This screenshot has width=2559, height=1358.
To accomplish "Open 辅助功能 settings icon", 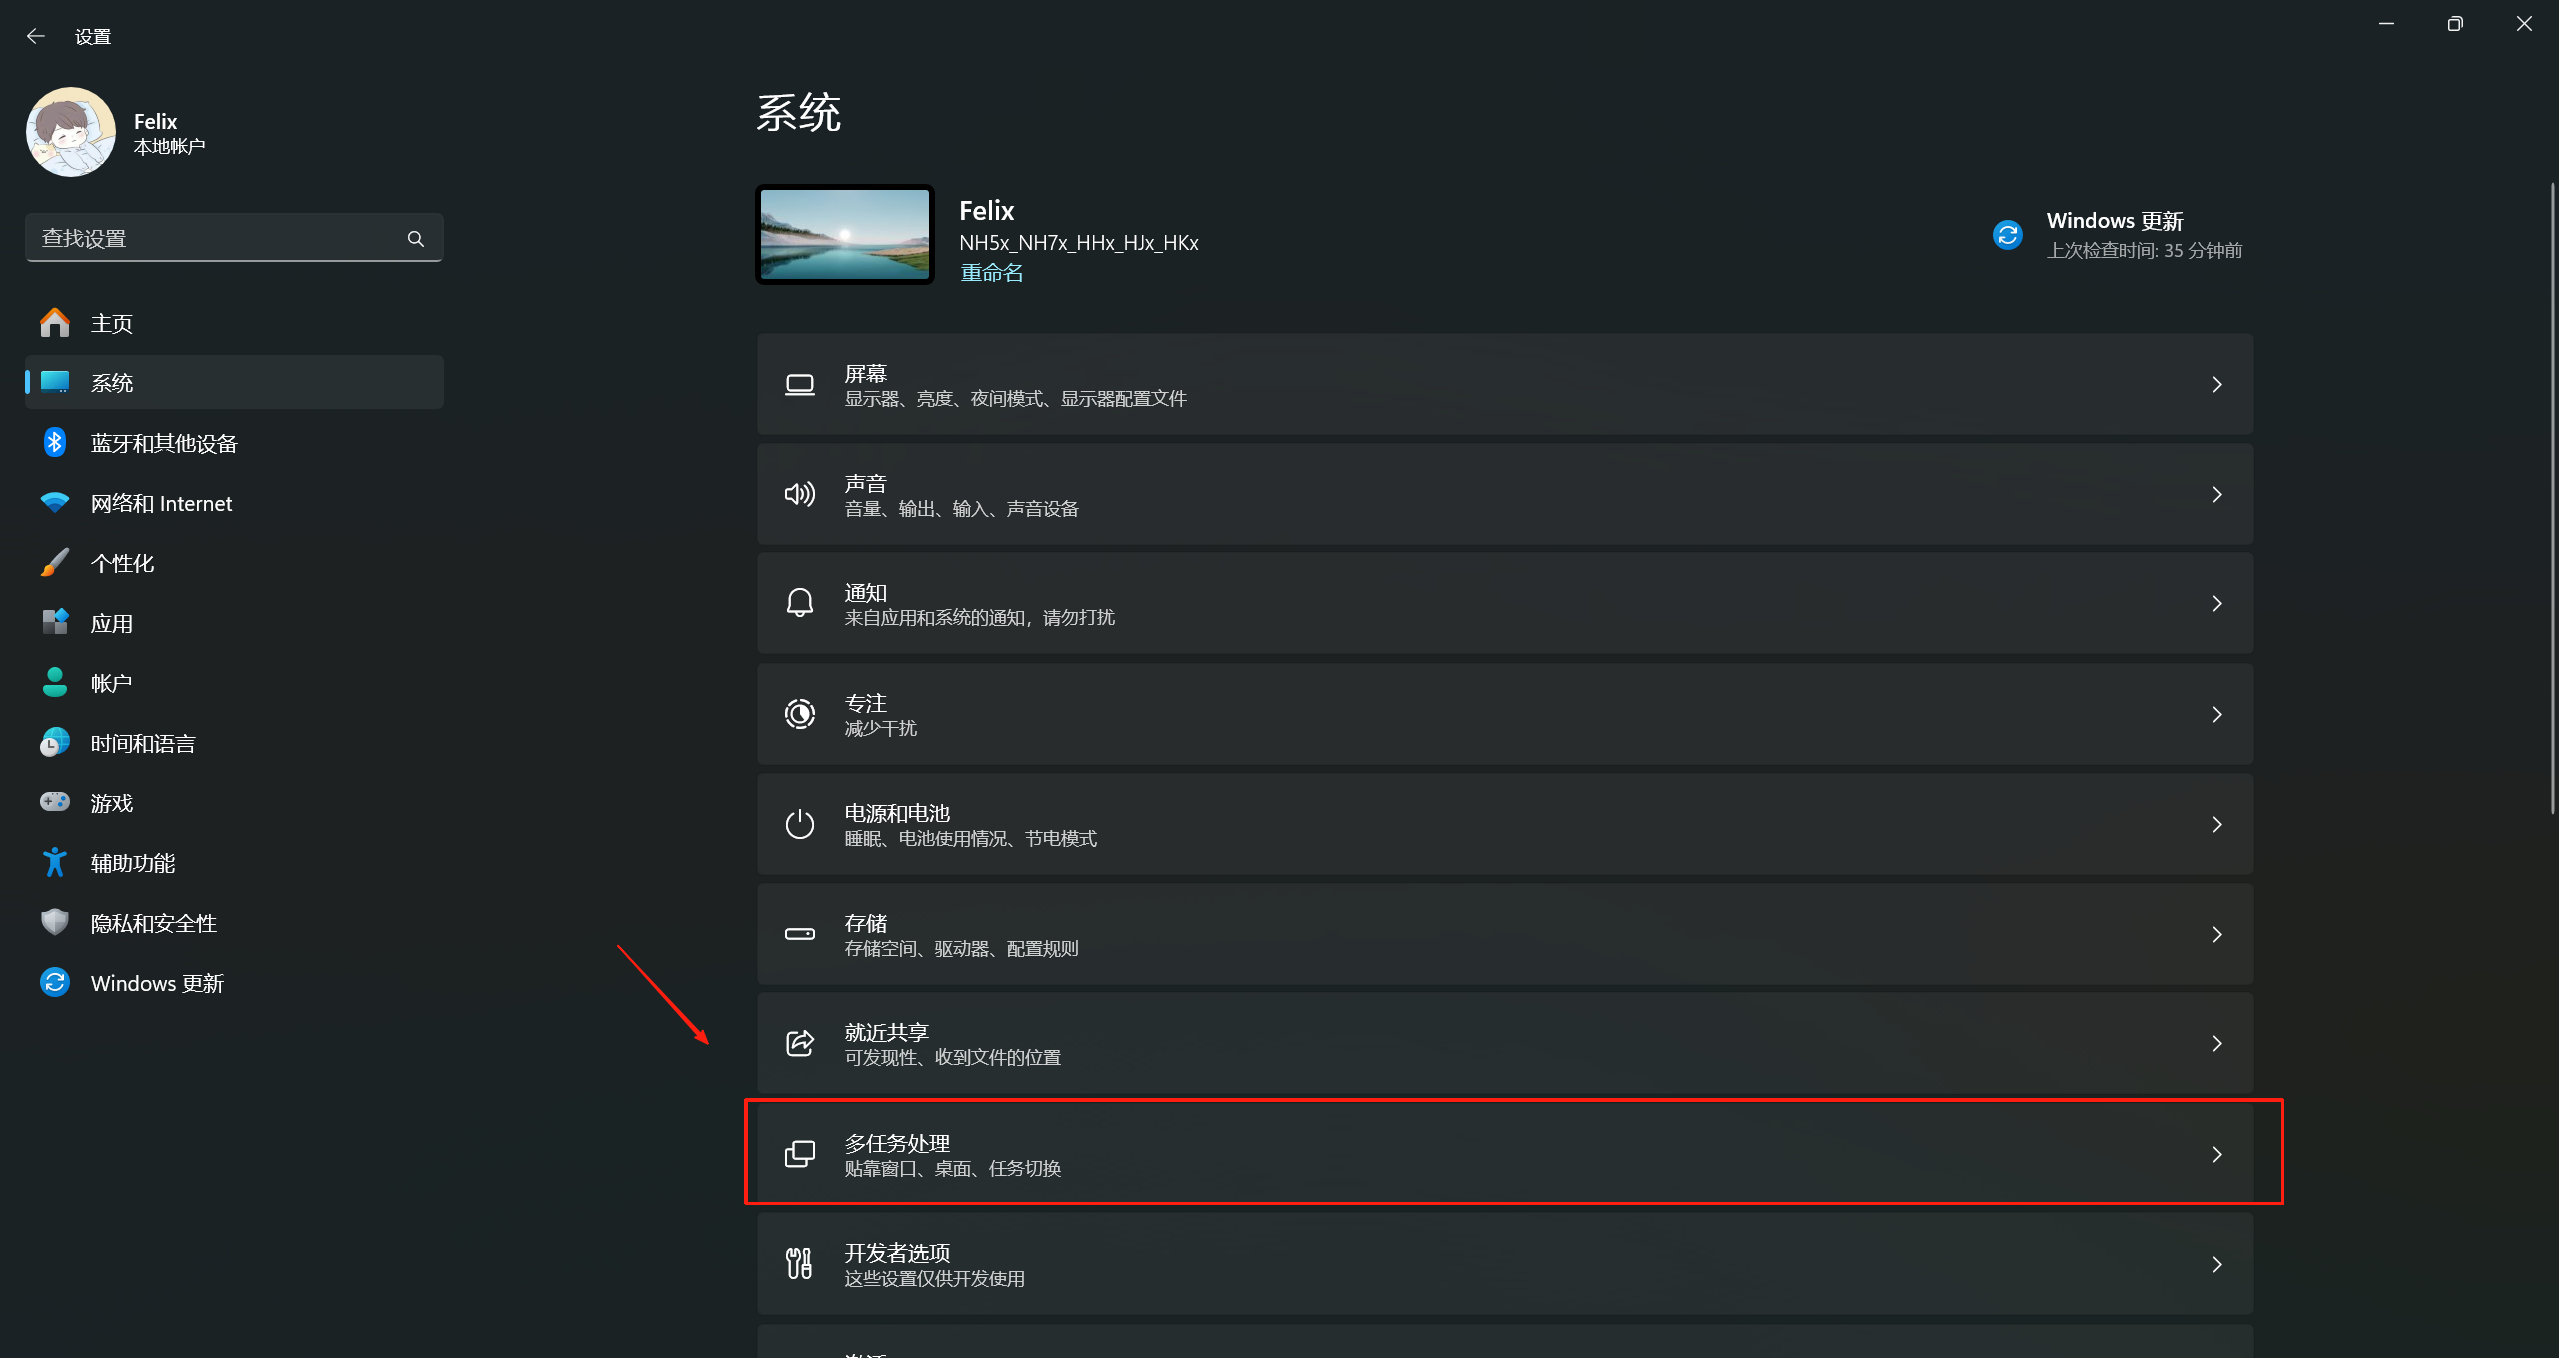I will pyautogui.click(x=54, y=861).
